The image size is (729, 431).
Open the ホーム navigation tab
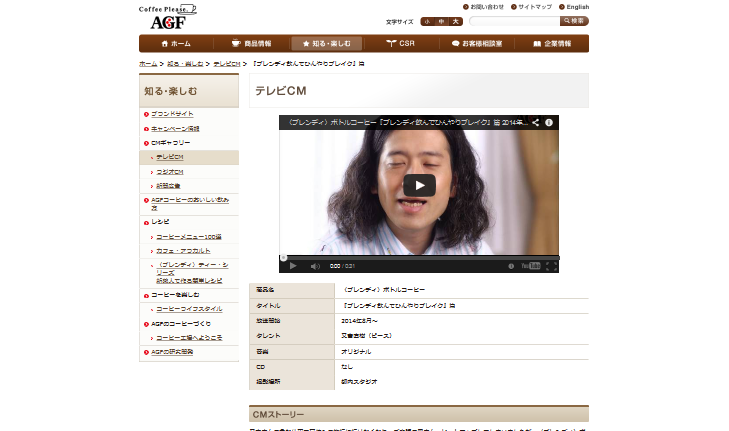click(x=176, y=44)
